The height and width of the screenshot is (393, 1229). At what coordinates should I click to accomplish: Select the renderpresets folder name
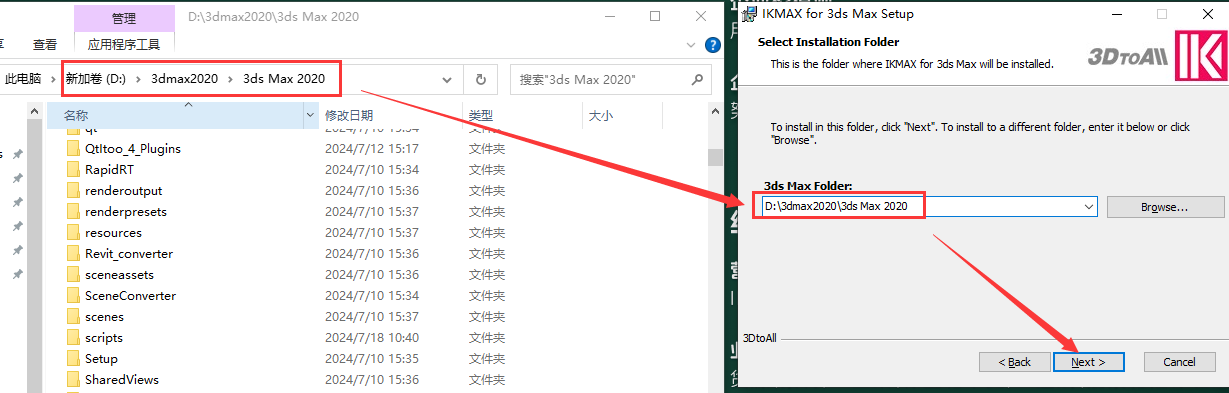click(x=126, y=211)
